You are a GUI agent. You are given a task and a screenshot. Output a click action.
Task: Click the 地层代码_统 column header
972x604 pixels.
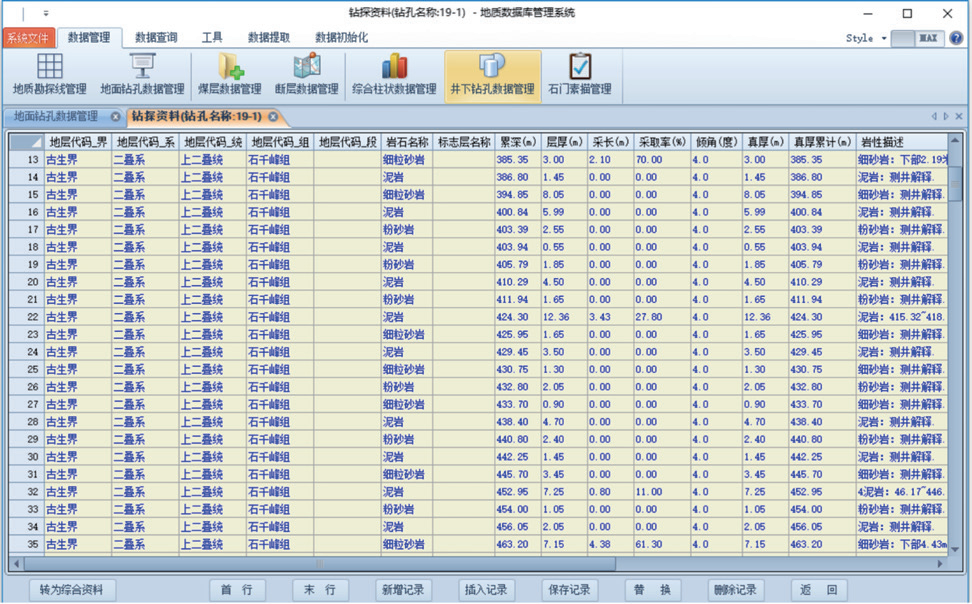[213, 142]
